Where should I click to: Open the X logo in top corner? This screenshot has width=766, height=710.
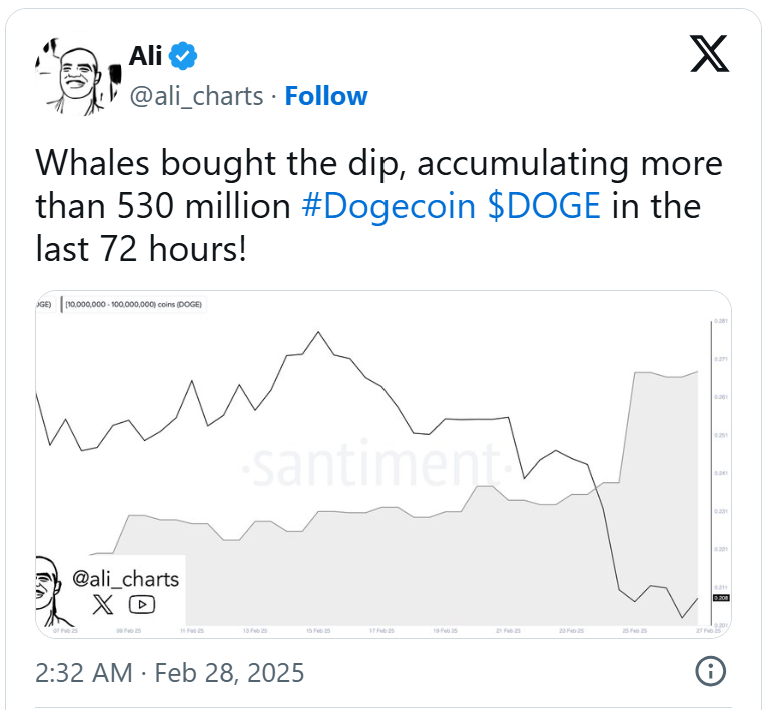[710, 54]
